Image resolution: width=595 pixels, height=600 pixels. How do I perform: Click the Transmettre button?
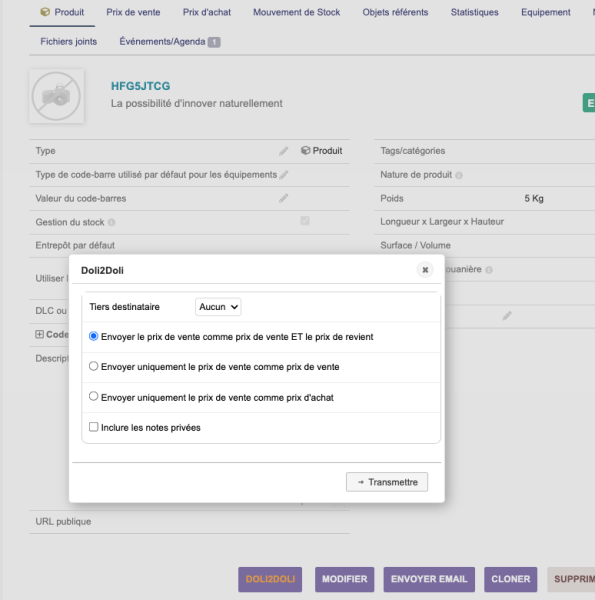[x=387, y=482]
